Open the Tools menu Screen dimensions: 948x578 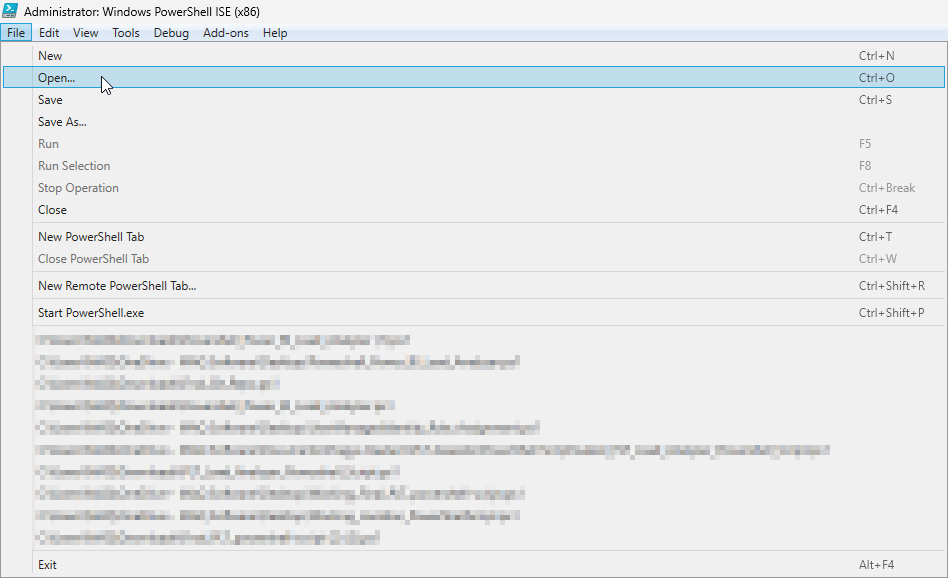point(126,33)
